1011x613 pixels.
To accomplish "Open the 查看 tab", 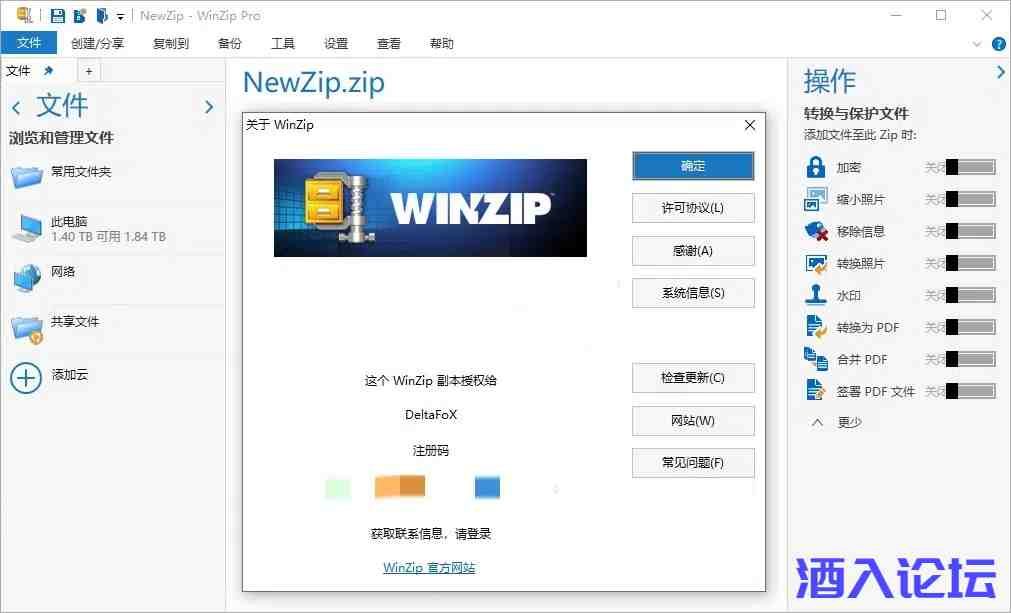I will [x=389, y=43].
